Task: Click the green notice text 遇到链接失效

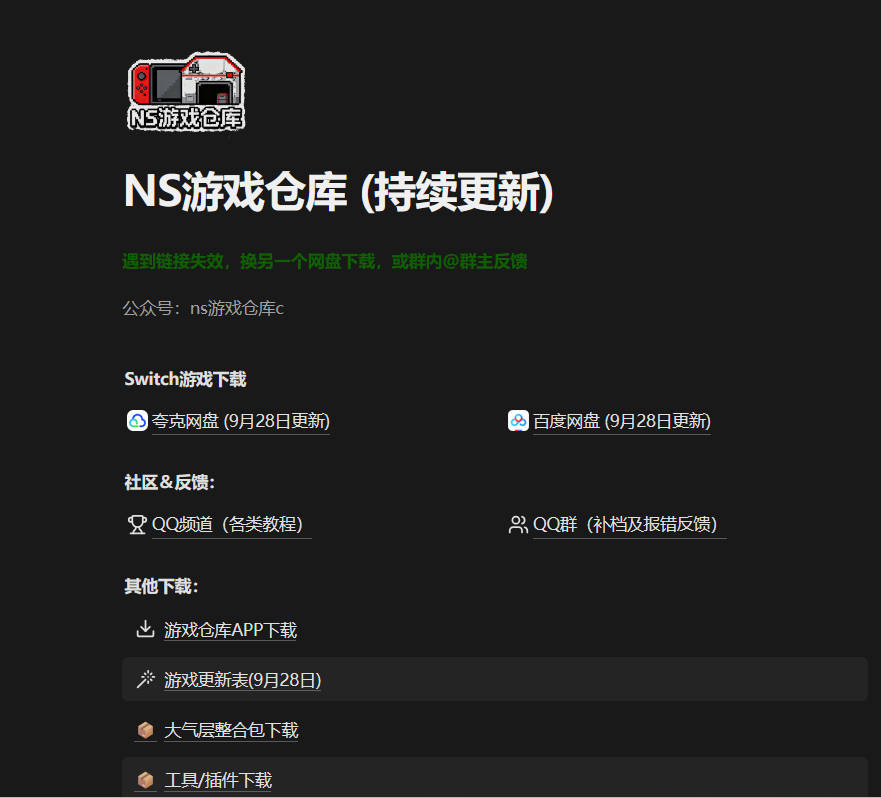Action: pyautogui.click(x=325, y=261)
